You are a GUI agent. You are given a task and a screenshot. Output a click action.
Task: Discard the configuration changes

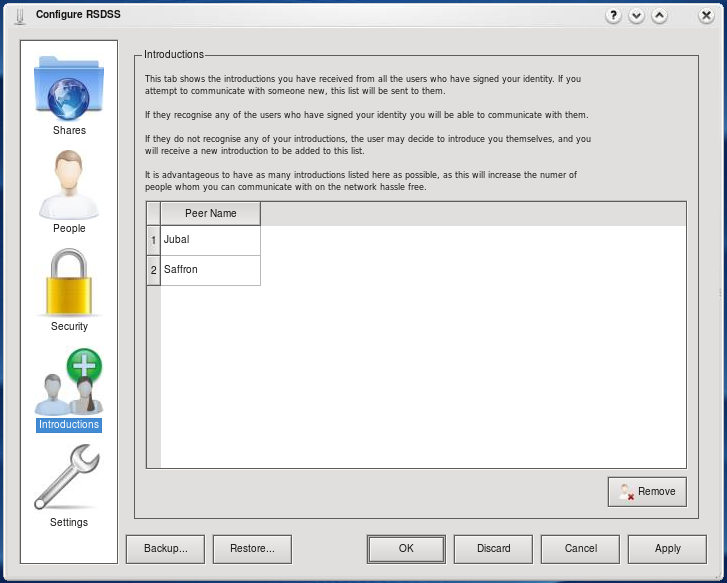[x=493, y=548]
